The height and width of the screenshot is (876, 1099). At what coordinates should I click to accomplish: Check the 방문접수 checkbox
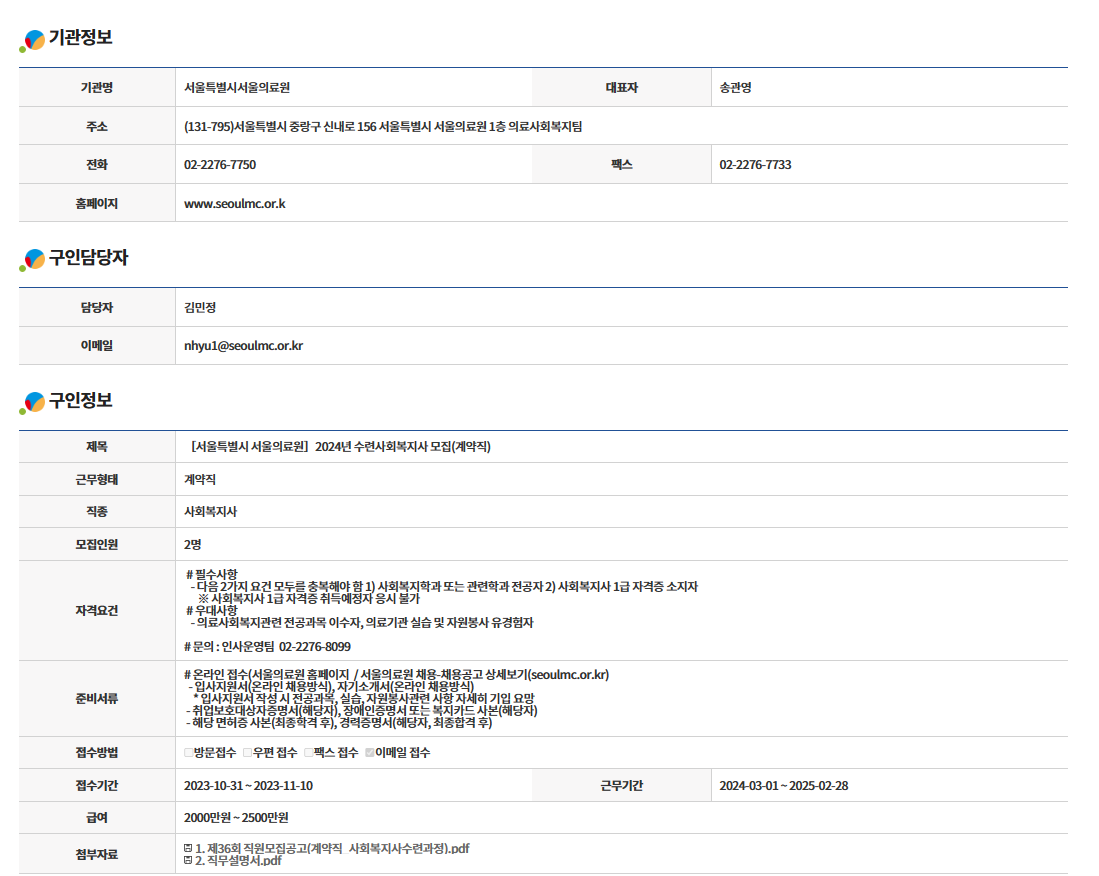click(188, 752)
